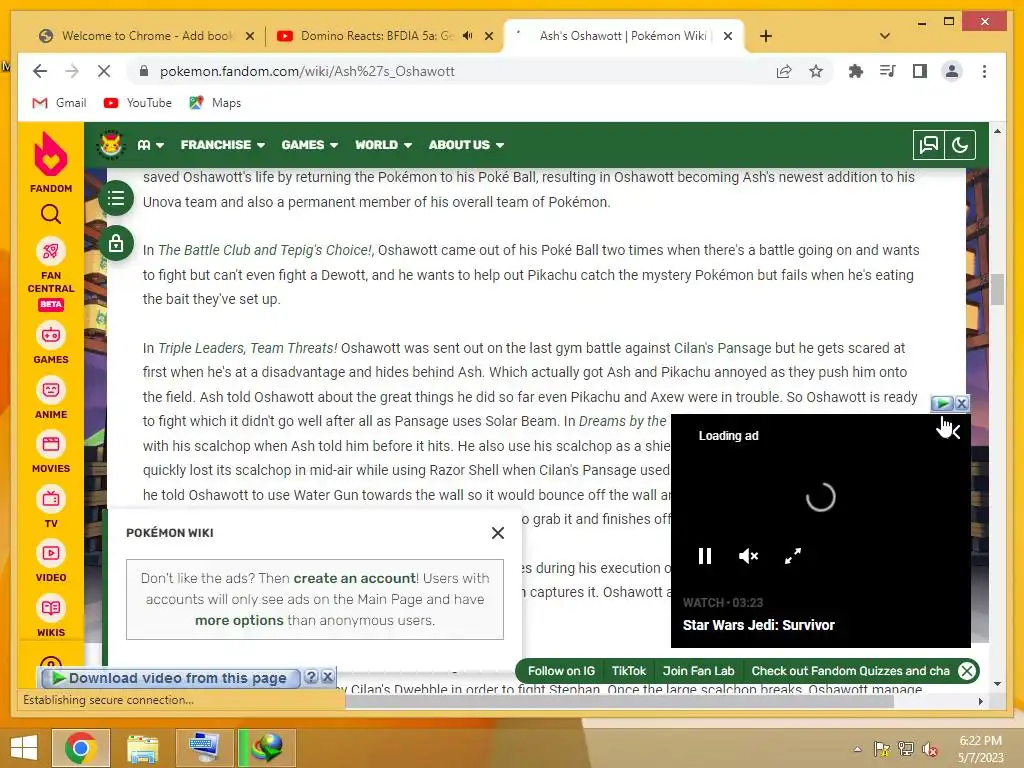Open Chrome profile avatar
This screenshot has width=1024, height=768.
tap(952, 71)
